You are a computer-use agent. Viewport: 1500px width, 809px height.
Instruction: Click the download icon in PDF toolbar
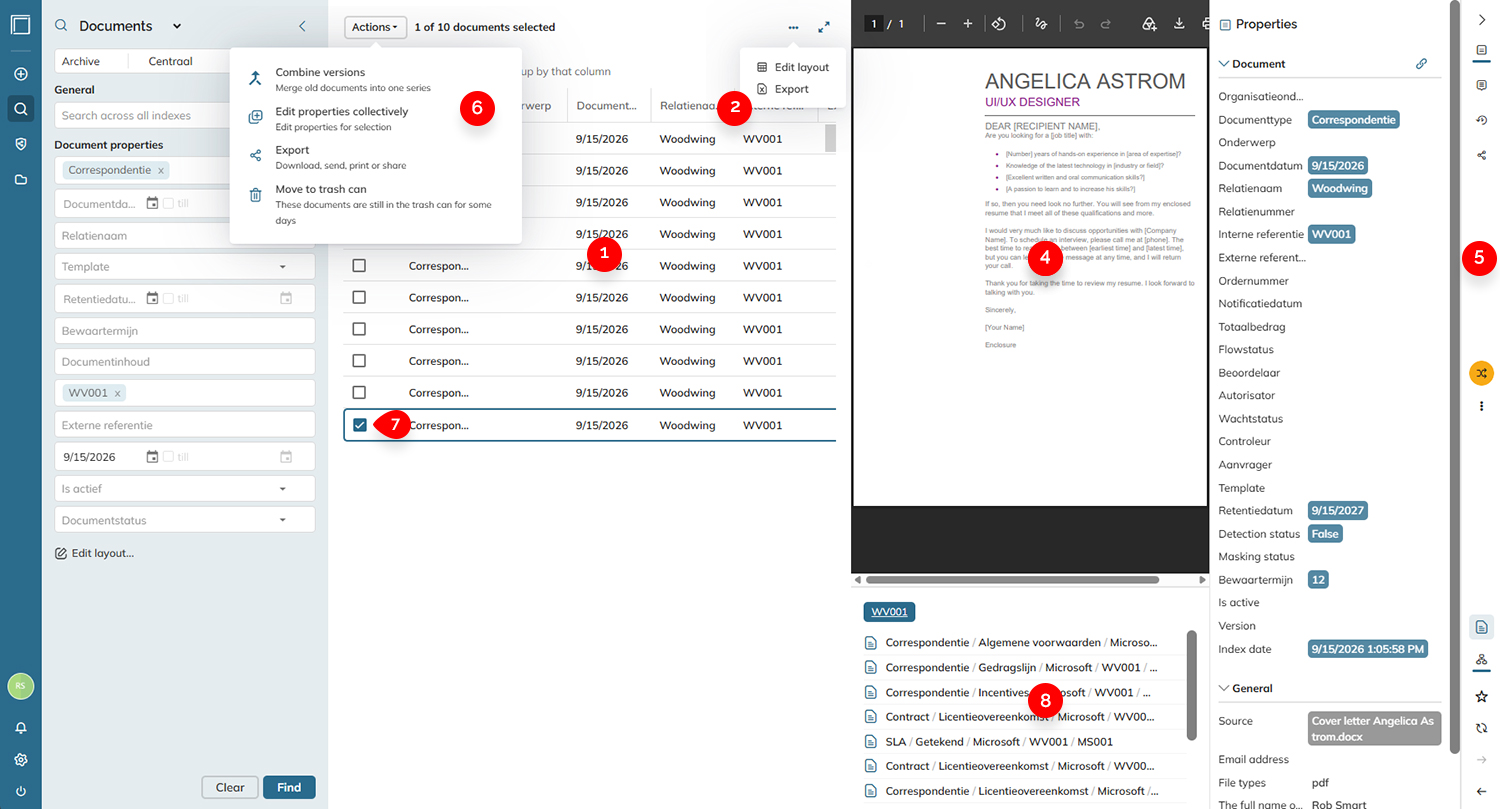click(1179, 24)
